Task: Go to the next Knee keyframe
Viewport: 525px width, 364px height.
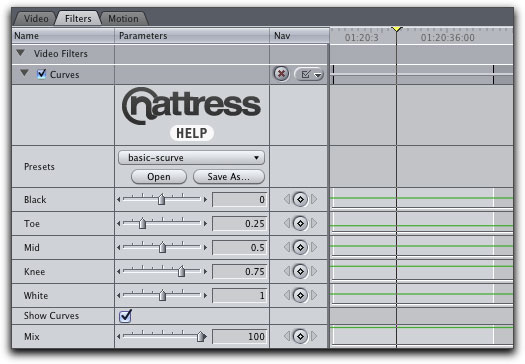Action: click(314, 271)
